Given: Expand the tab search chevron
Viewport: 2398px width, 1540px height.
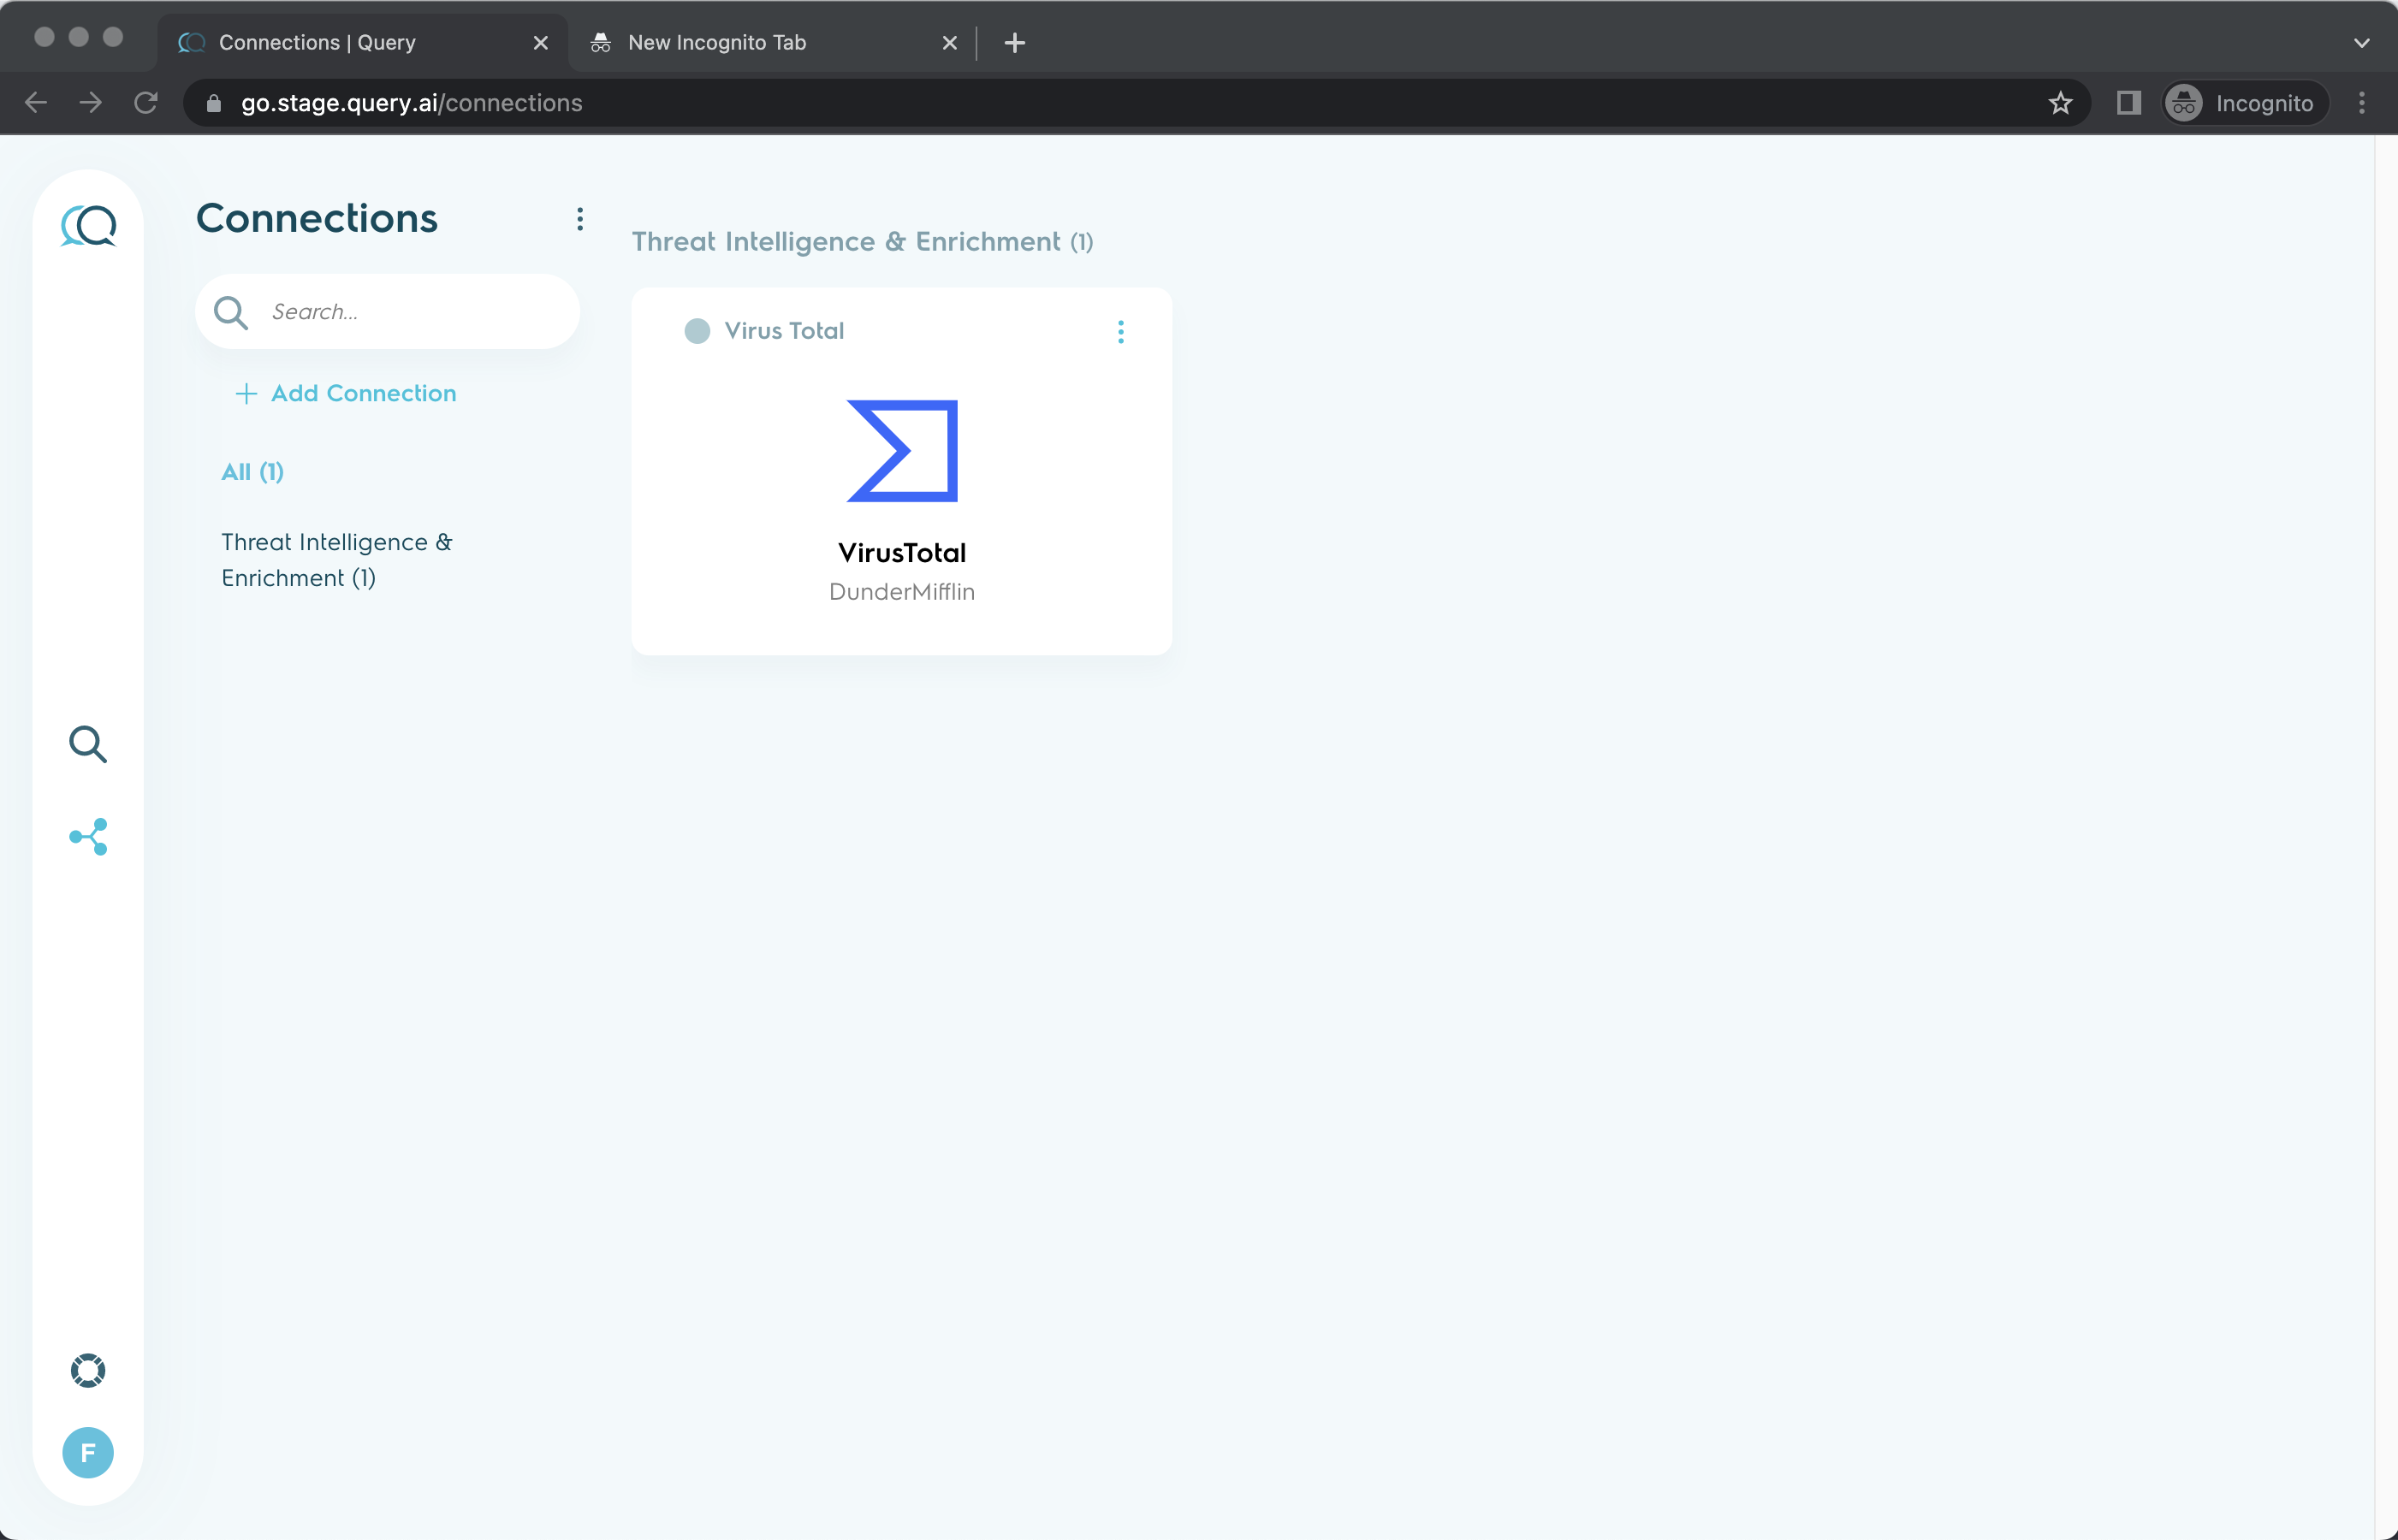Looking at the screenshot, I should point(2361,43).
